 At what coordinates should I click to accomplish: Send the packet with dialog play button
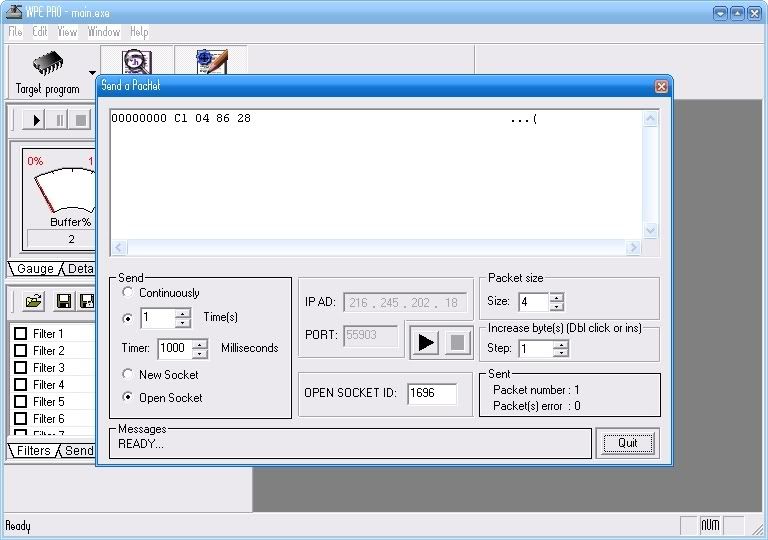[x=426, y=343]
